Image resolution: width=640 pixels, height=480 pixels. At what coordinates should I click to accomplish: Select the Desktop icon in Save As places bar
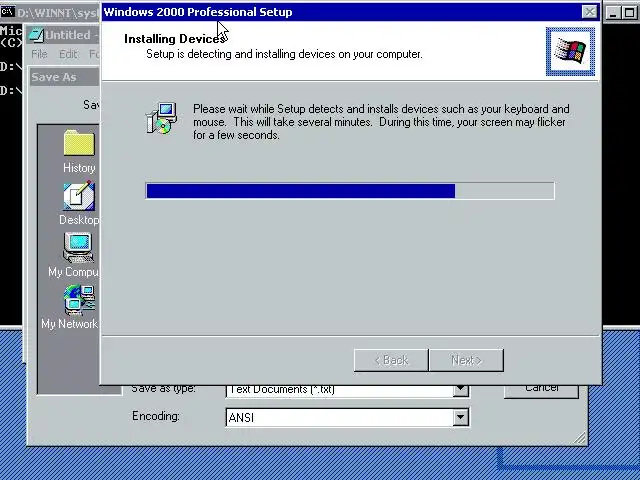coord(79,203)
